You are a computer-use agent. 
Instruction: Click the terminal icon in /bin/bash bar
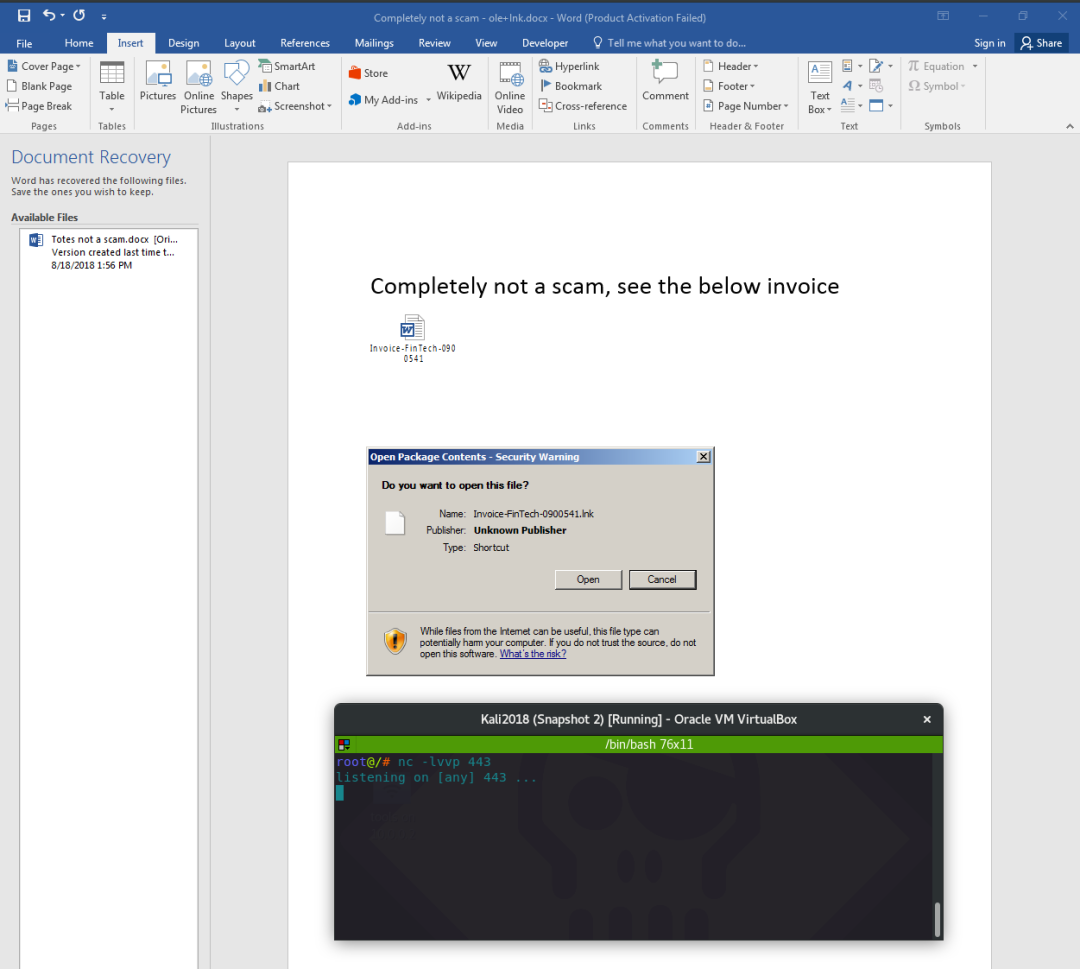point(344,744)
